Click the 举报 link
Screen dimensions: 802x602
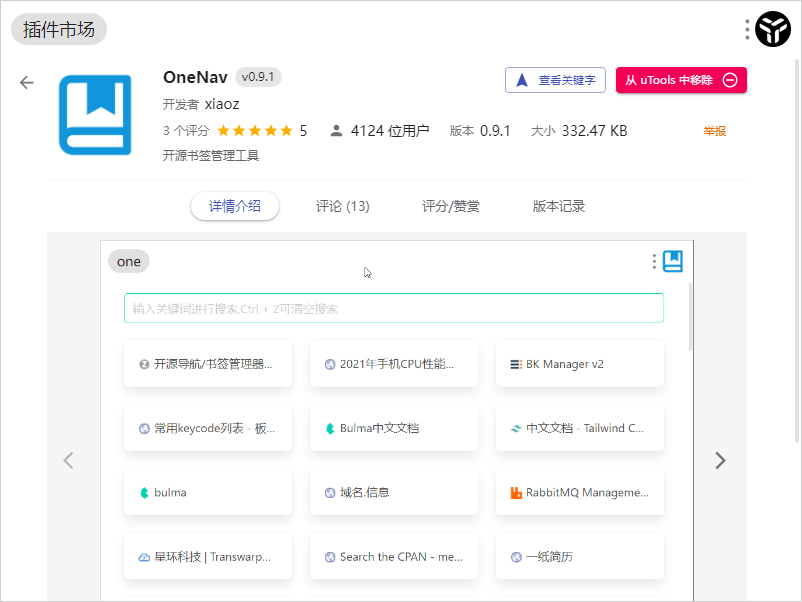click(714, 130)
